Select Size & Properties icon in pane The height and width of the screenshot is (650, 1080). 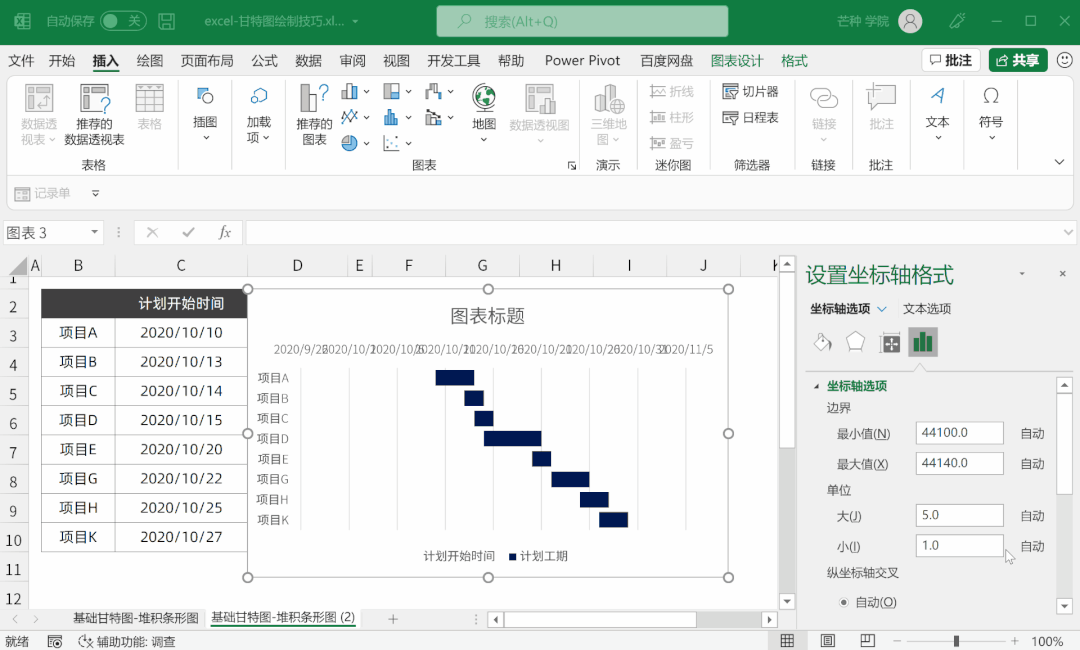click(890, 342)
